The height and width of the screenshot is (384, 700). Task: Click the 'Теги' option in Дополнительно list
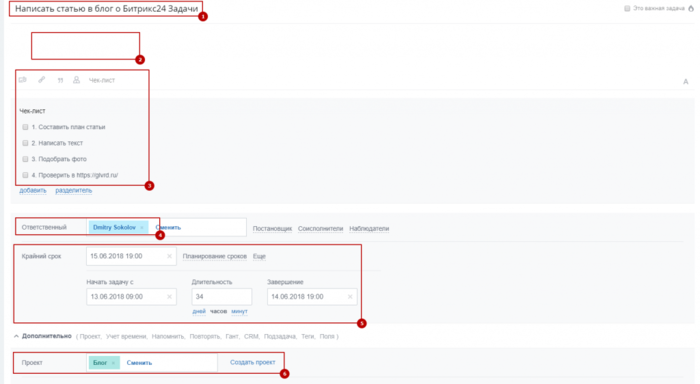point(308,337)
